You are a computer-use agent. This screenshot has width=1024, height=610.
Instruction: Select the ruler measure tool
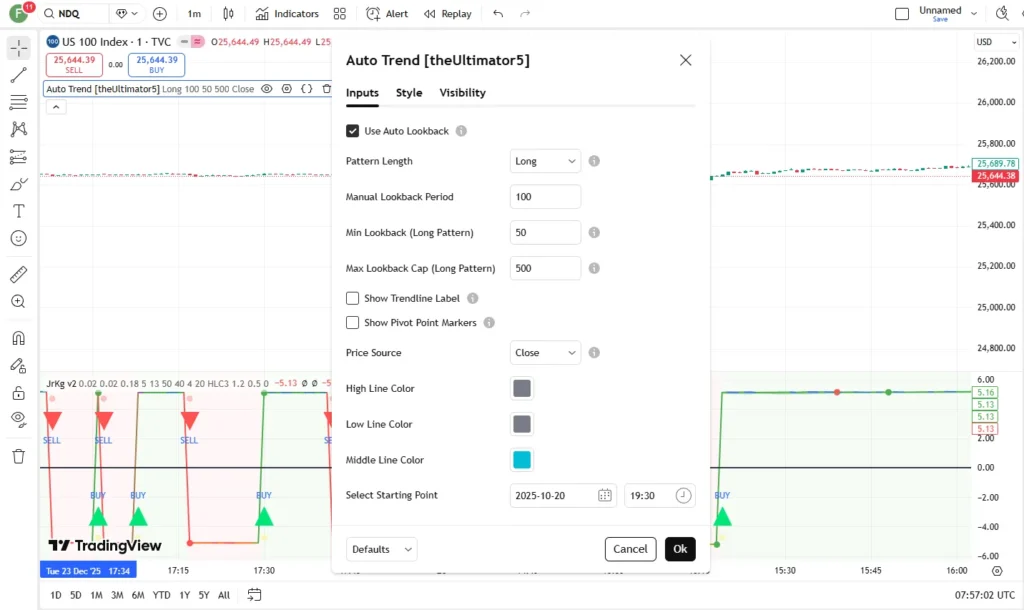18,274
